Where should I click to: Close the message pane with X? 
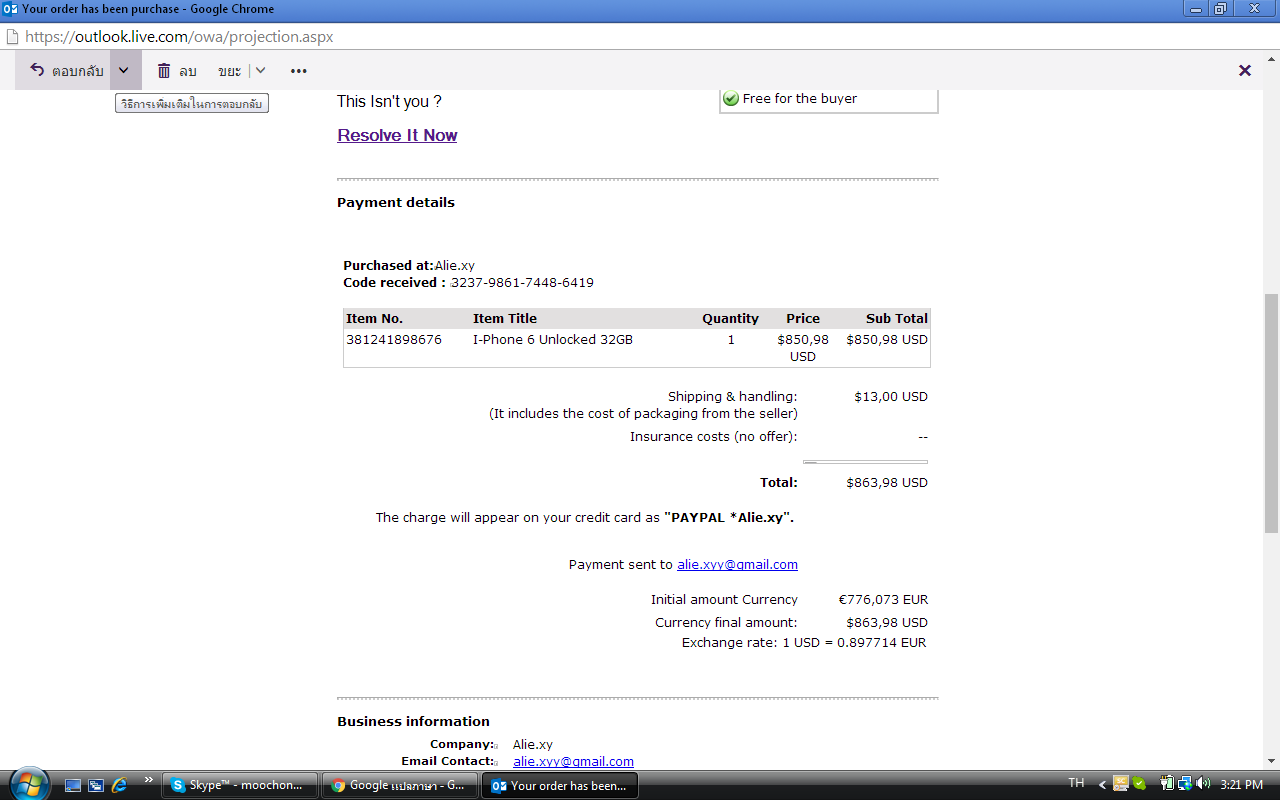pyautogui.click(x=1245, y=70)
